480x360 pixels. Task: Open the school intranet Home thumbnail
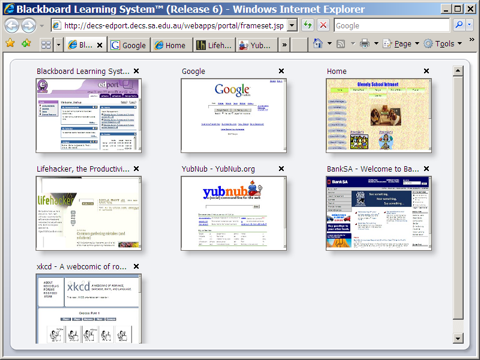379,115
